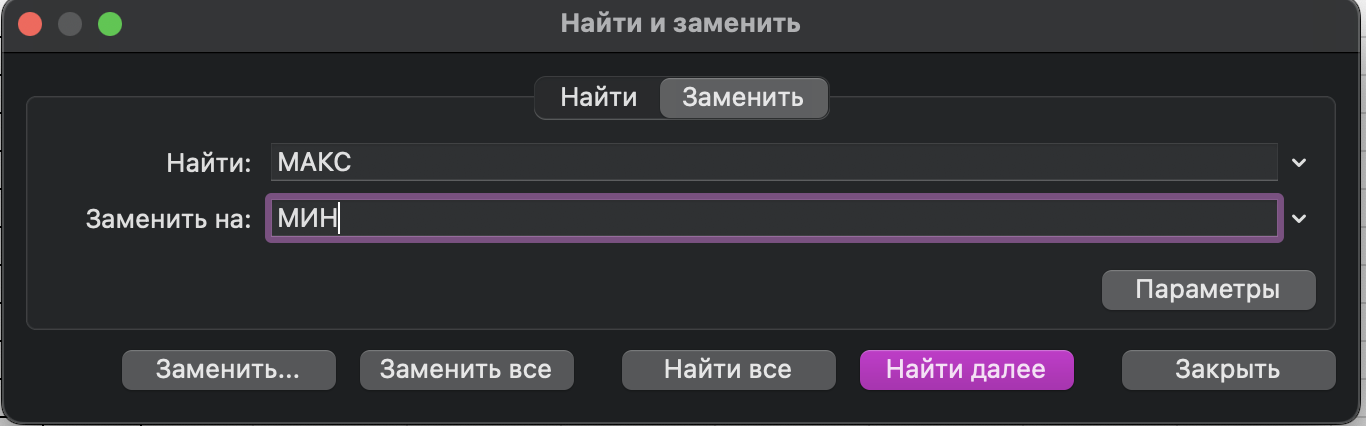The image size is (1366, 426).
Task: Click the green zoom window button
Action: click(109, 24)
